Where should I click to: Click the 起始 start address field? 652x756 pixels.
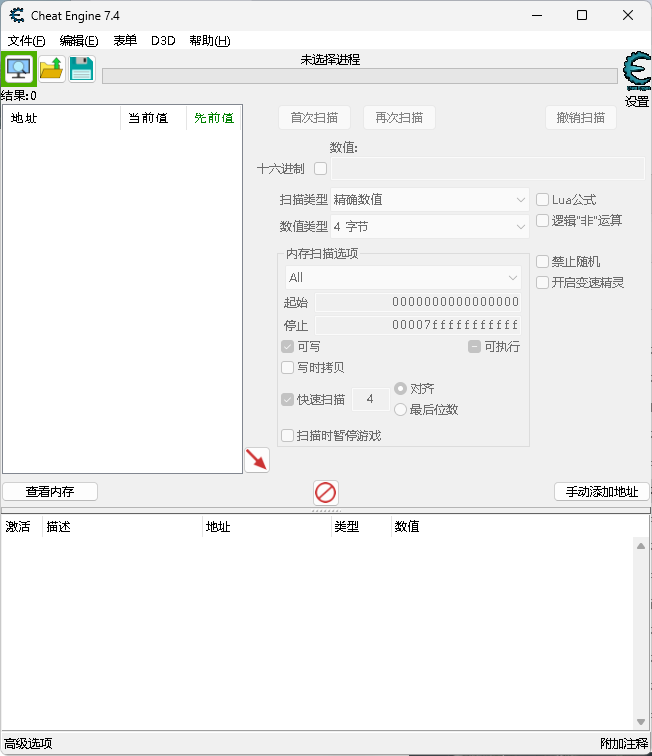click(x=418, y=302)
